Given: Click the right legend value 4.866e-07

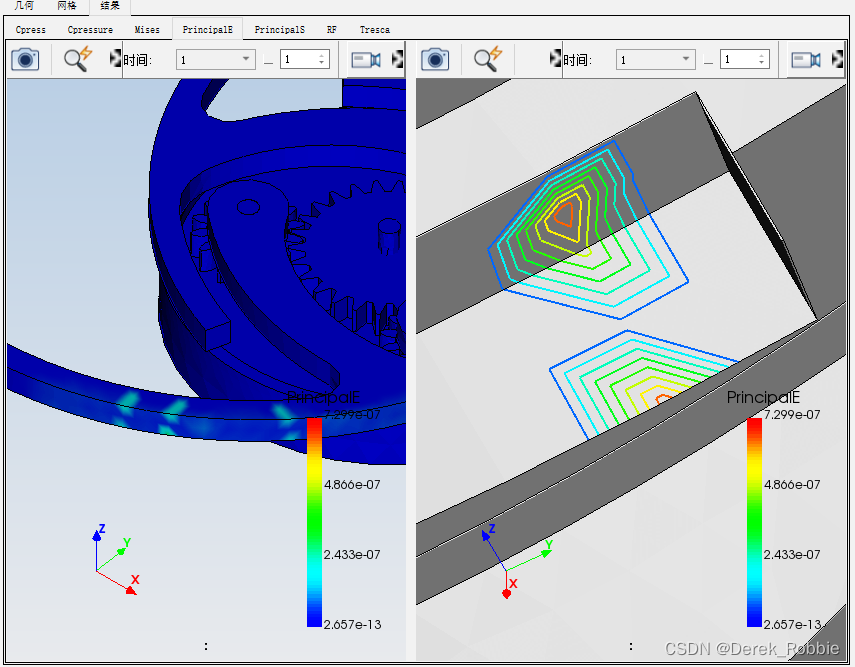Looking at the screenshot, I should [792, 484].
